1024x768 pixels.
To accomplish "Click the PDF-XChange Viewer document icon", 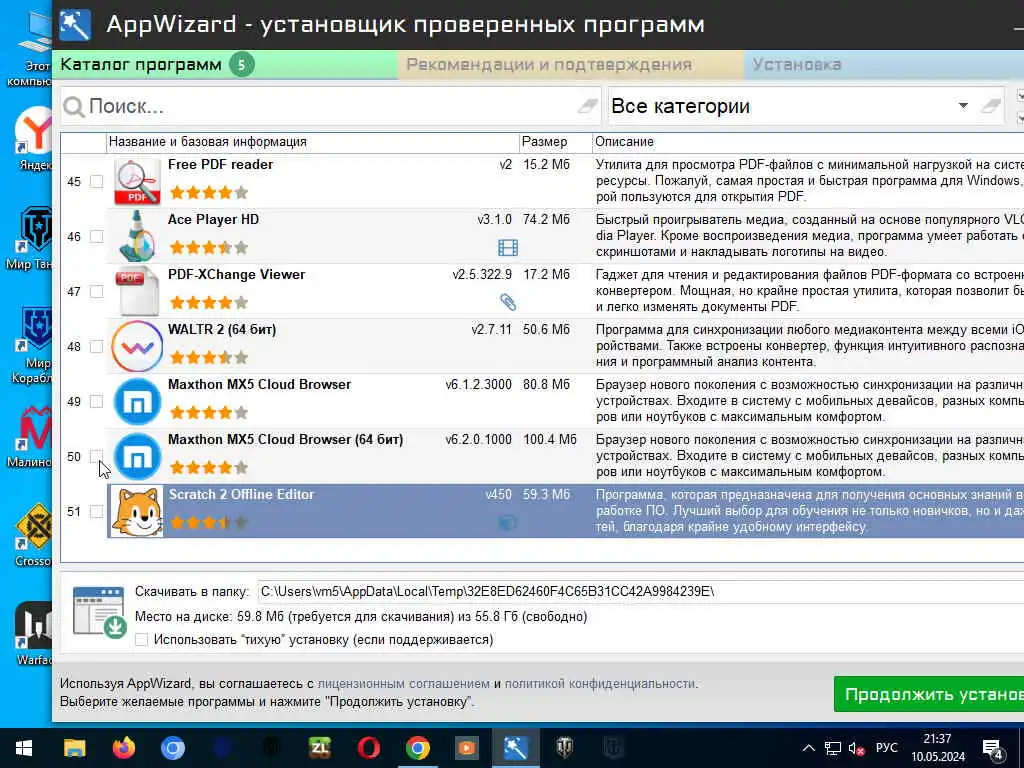I will tap(137, 291).
